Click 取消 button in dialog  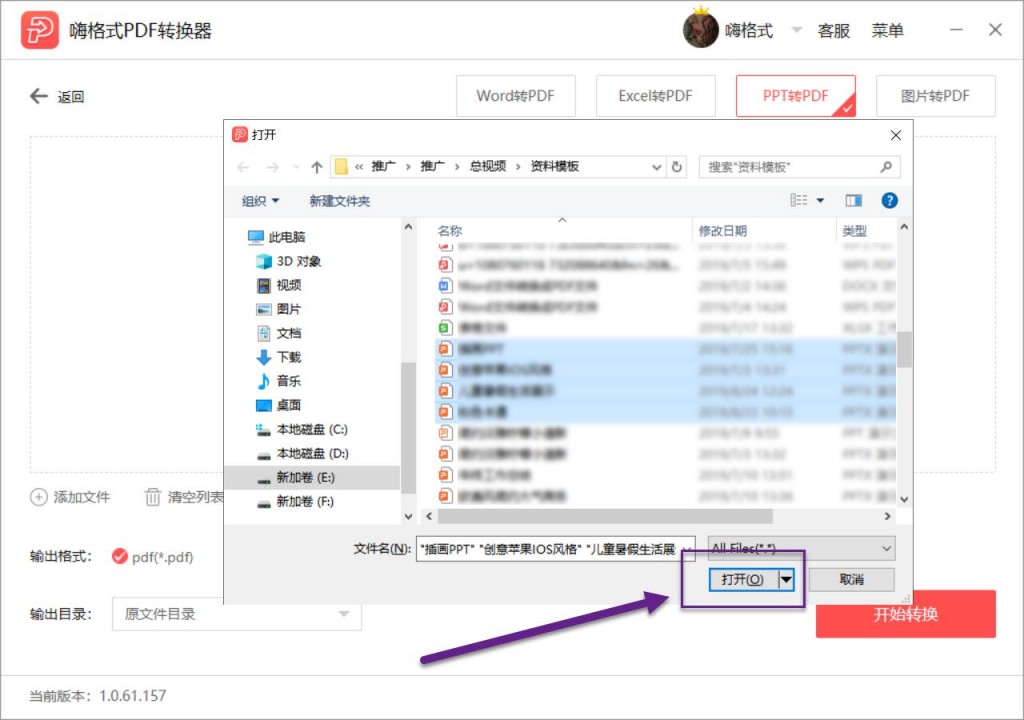click(851, 580)
